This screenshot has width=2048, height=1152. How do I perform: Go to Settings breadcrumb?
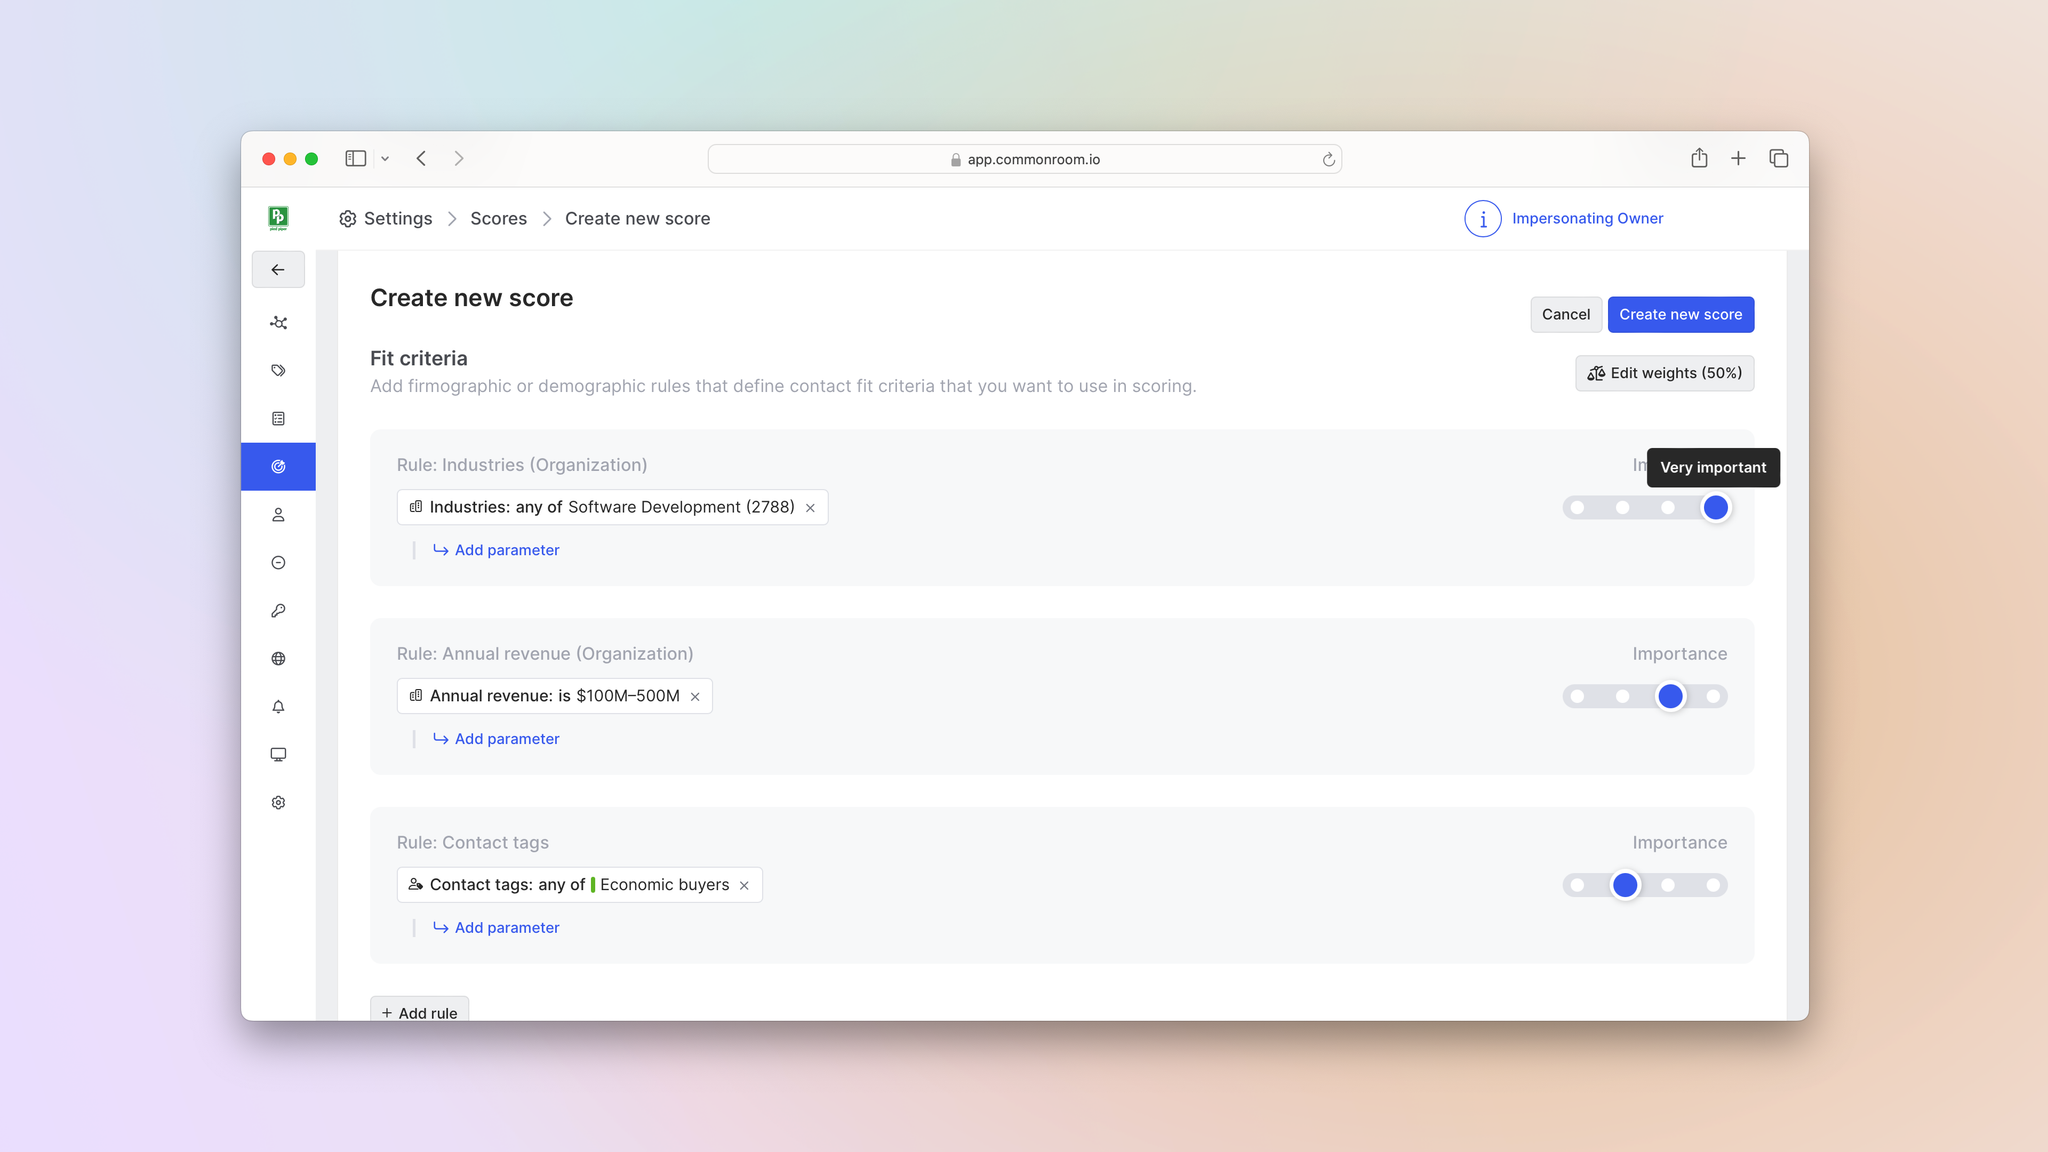[397, 219]
